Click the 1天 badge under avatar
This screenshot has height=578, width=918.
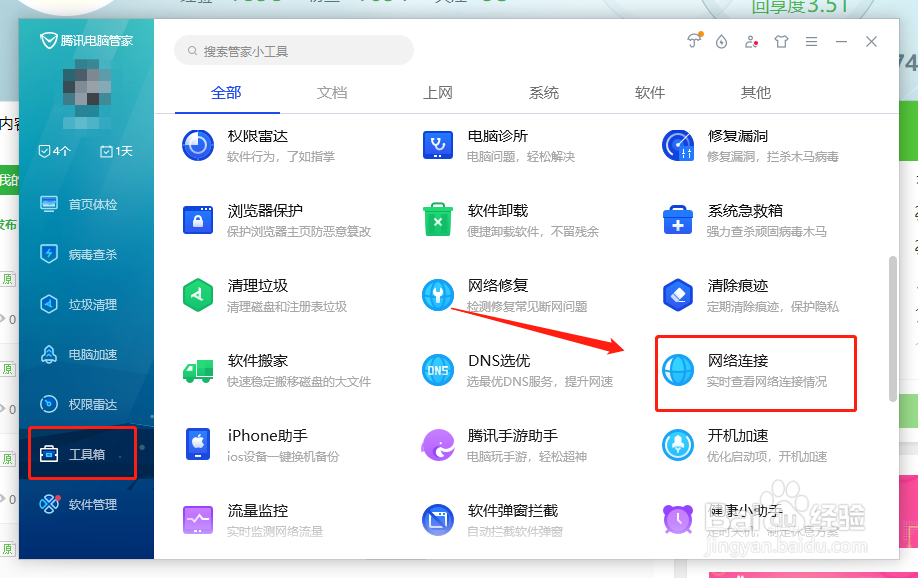tap(116, 151)
